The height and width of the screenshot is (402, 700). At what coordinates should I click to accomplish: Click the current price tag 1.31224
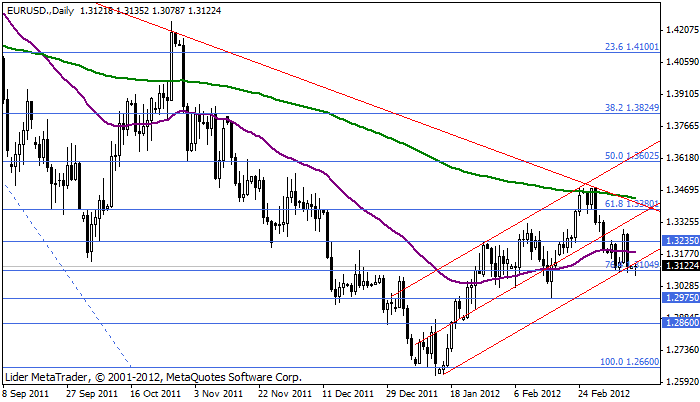coord(681,266)
